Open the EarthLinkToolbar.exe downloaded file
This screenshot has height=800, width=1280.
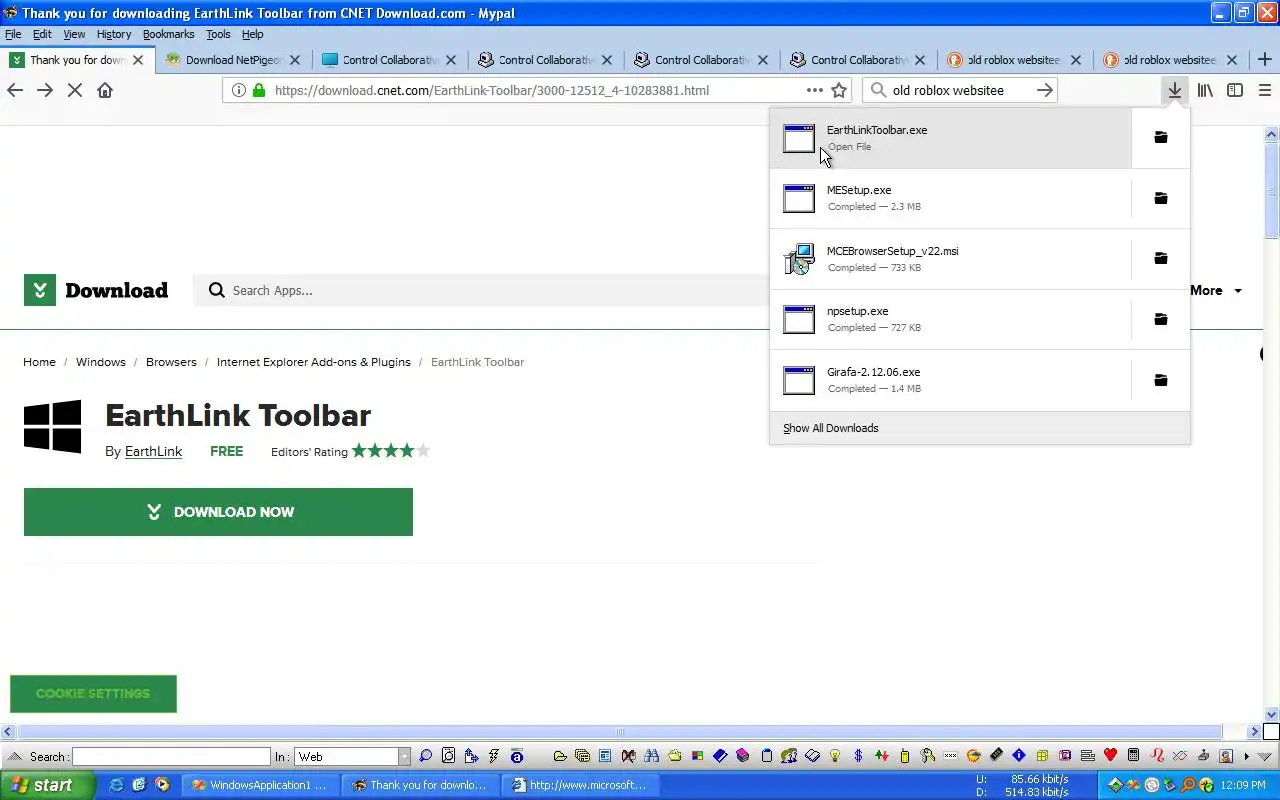coord(950,138)
